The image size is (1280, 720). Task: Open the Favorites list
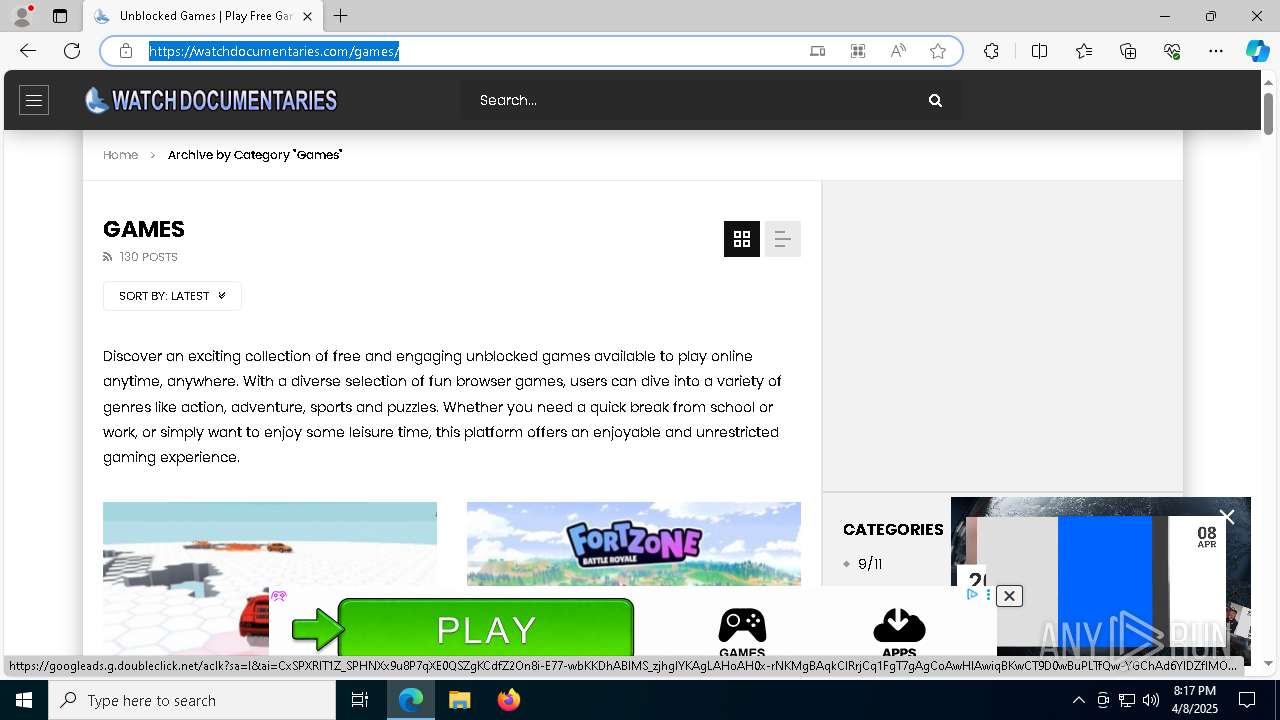coord(1084,51)
